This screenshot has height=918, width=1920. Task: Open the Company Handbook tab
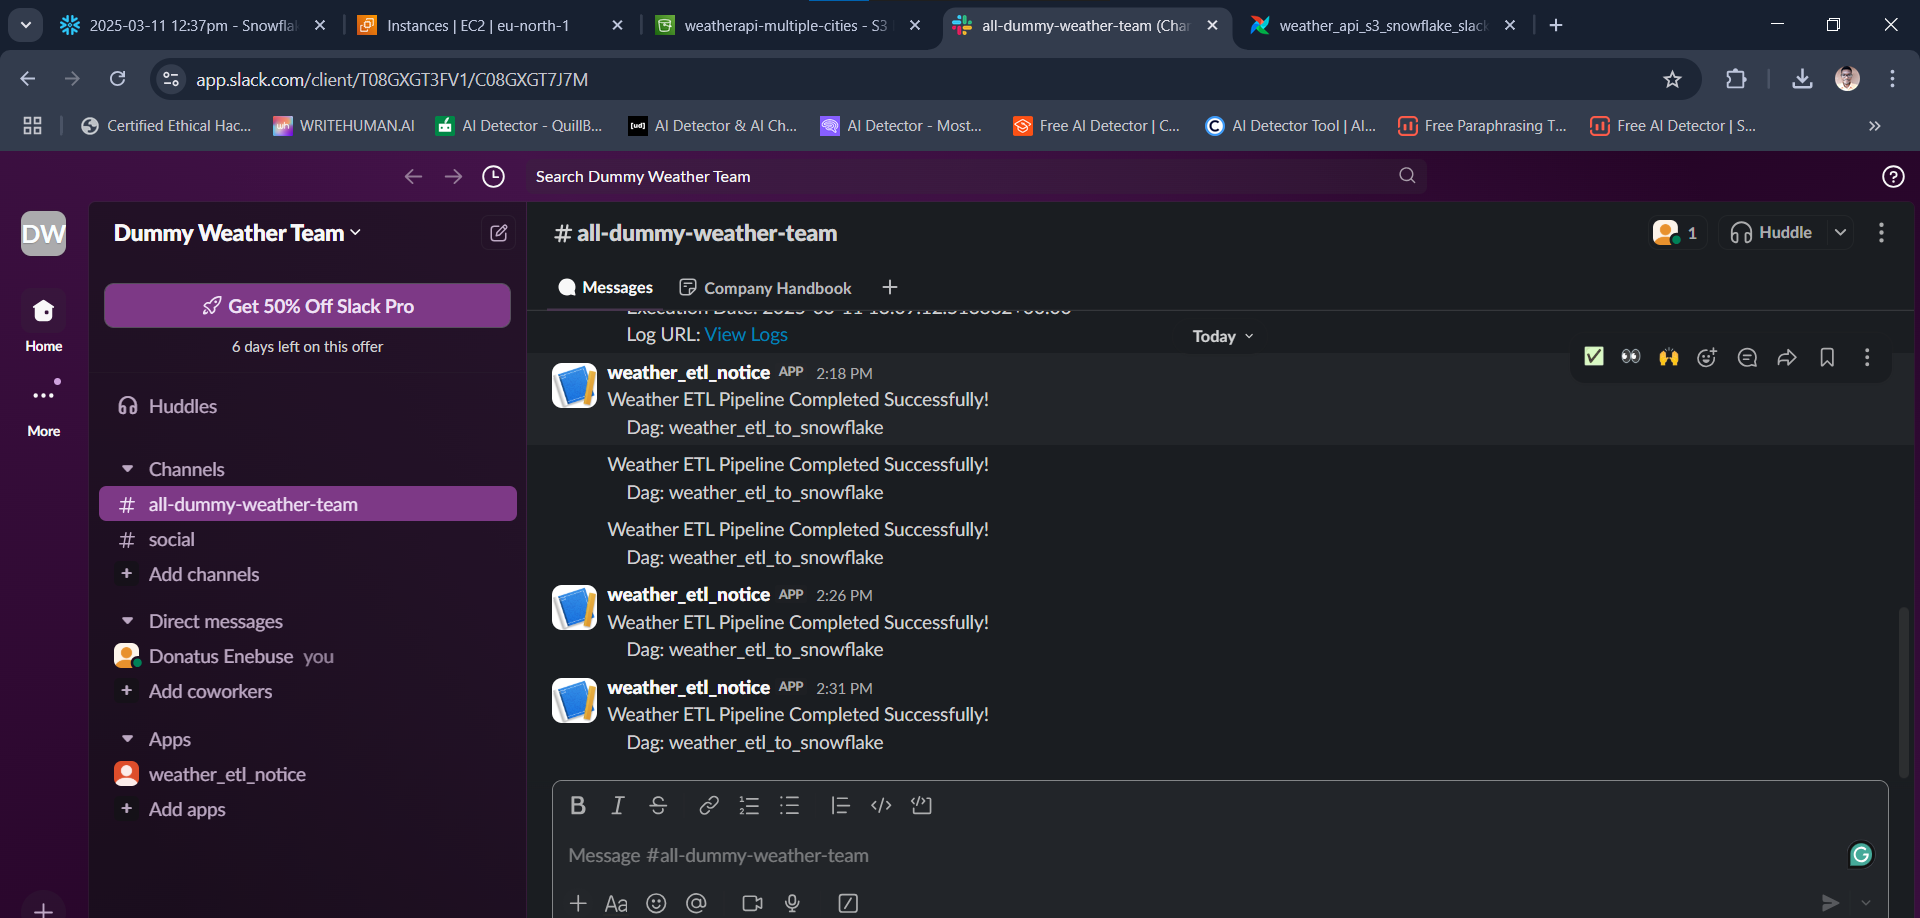coord(765,288)
